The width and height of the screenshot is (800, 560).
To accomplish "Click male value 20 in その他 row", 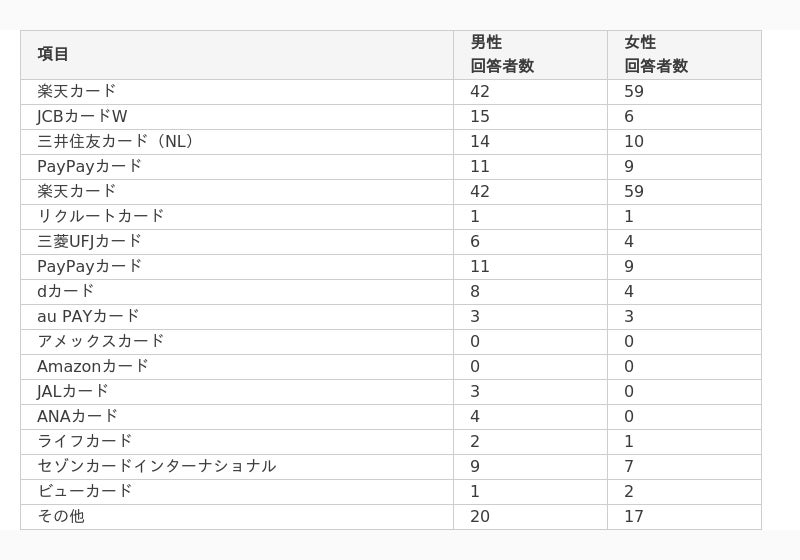I will tap(480, 516).
